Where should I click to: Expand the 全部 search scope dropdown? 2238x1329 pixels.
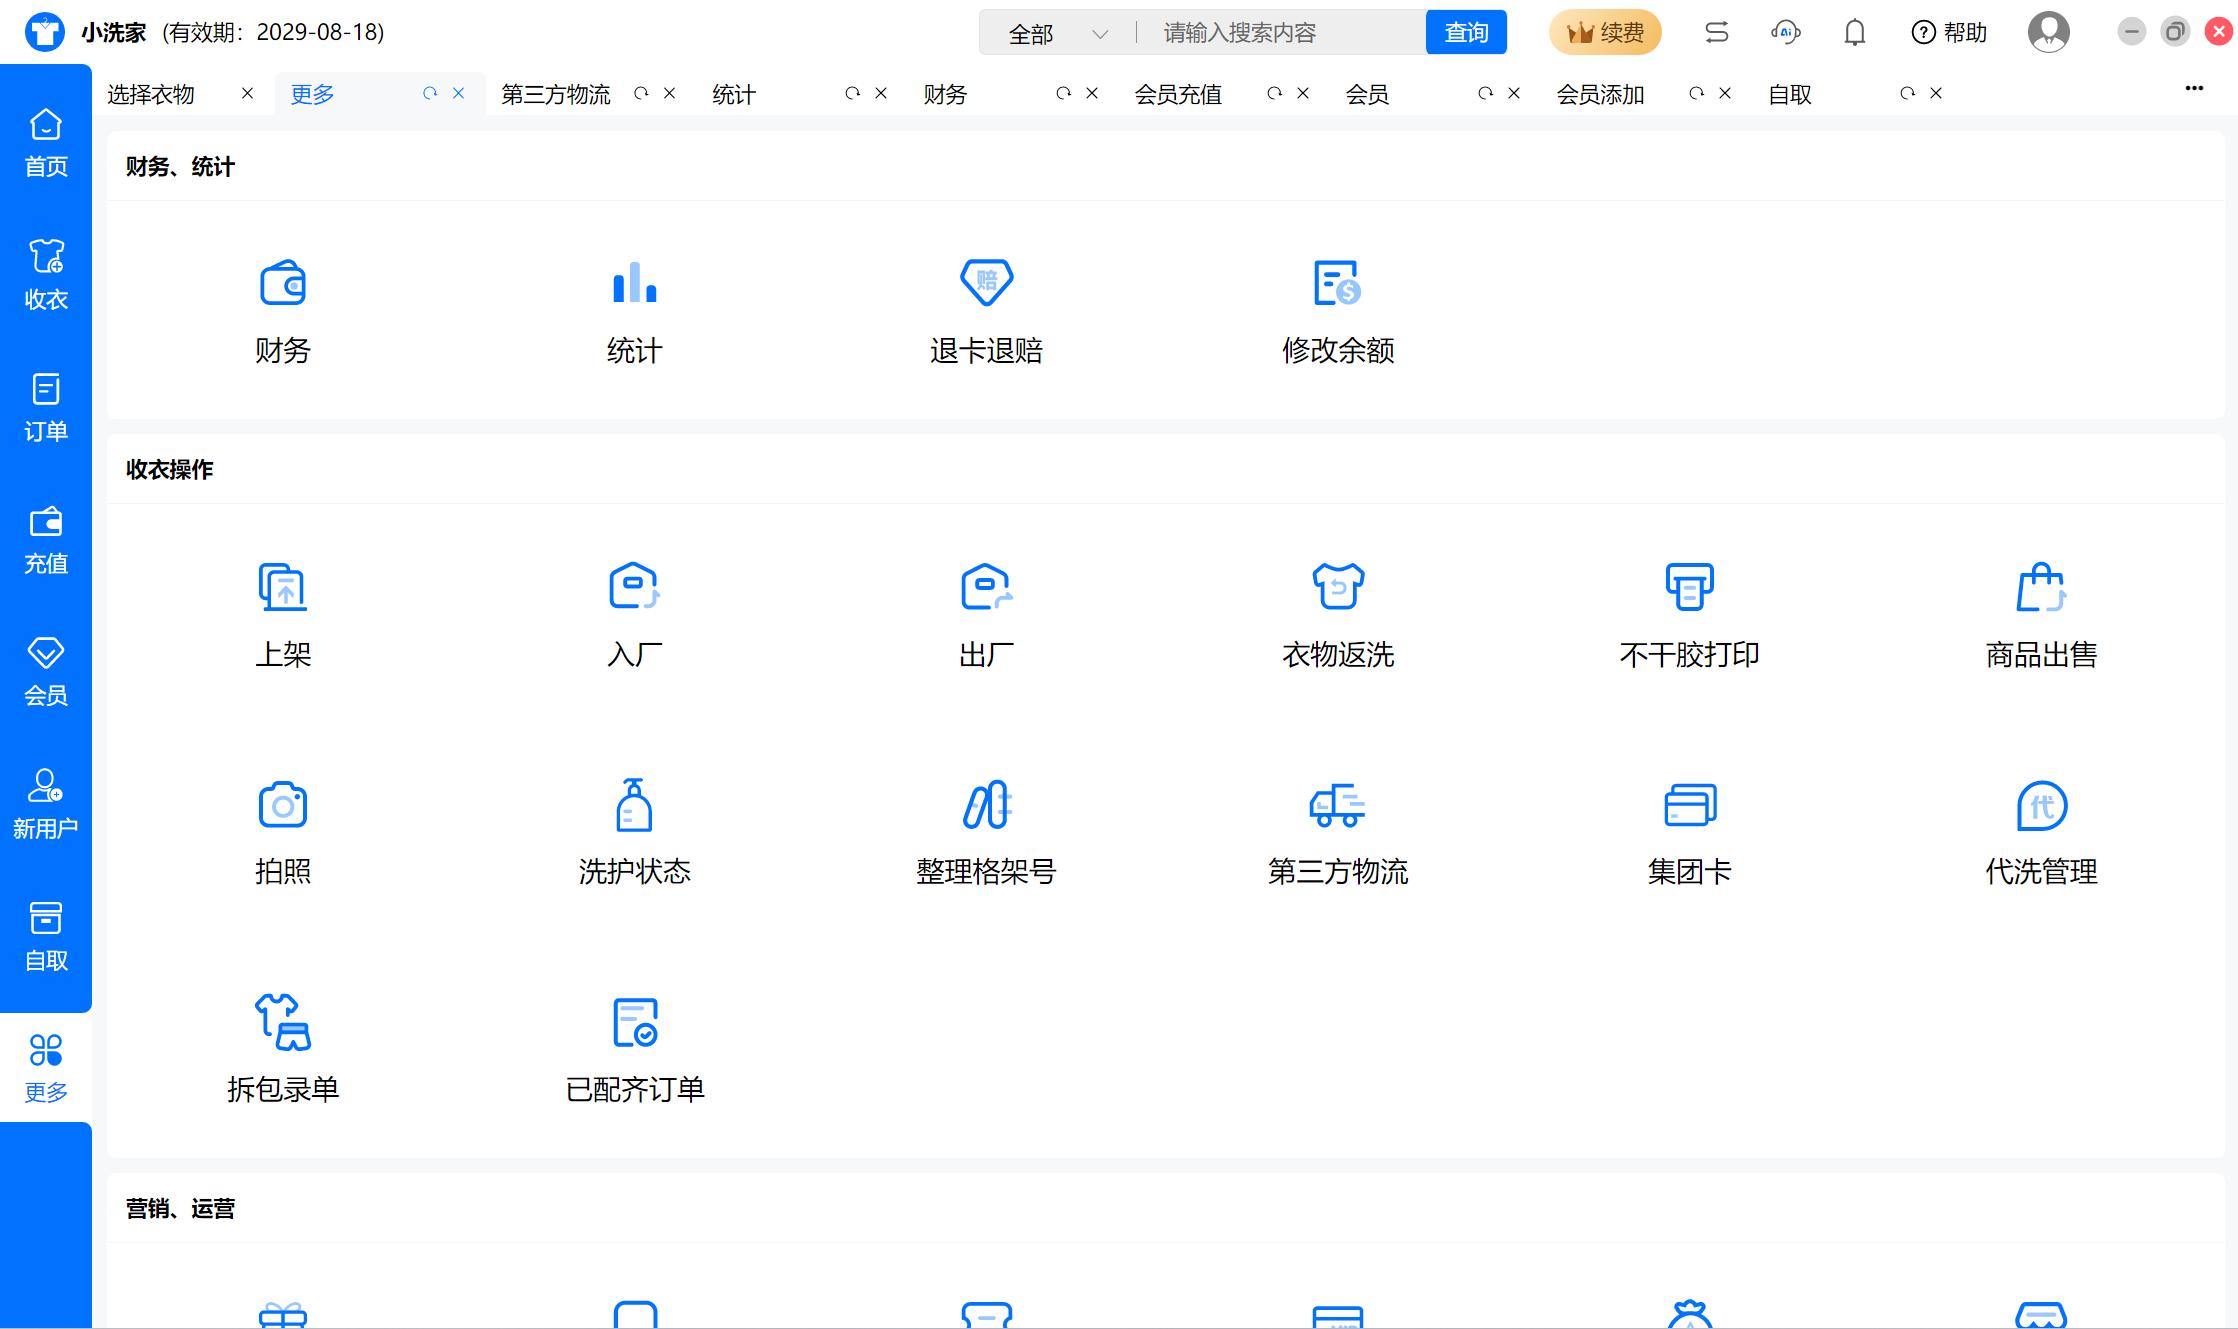(x=1058, y=34)
